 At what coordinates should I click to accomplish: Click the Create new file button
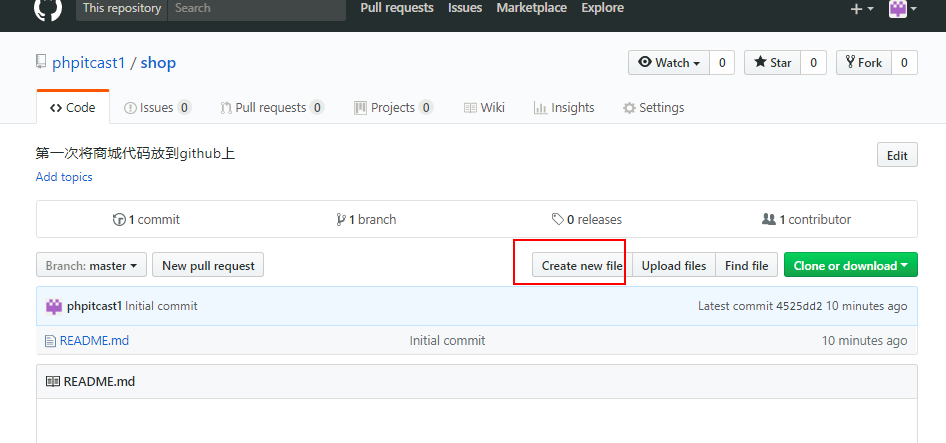click(x=581, y=266)
